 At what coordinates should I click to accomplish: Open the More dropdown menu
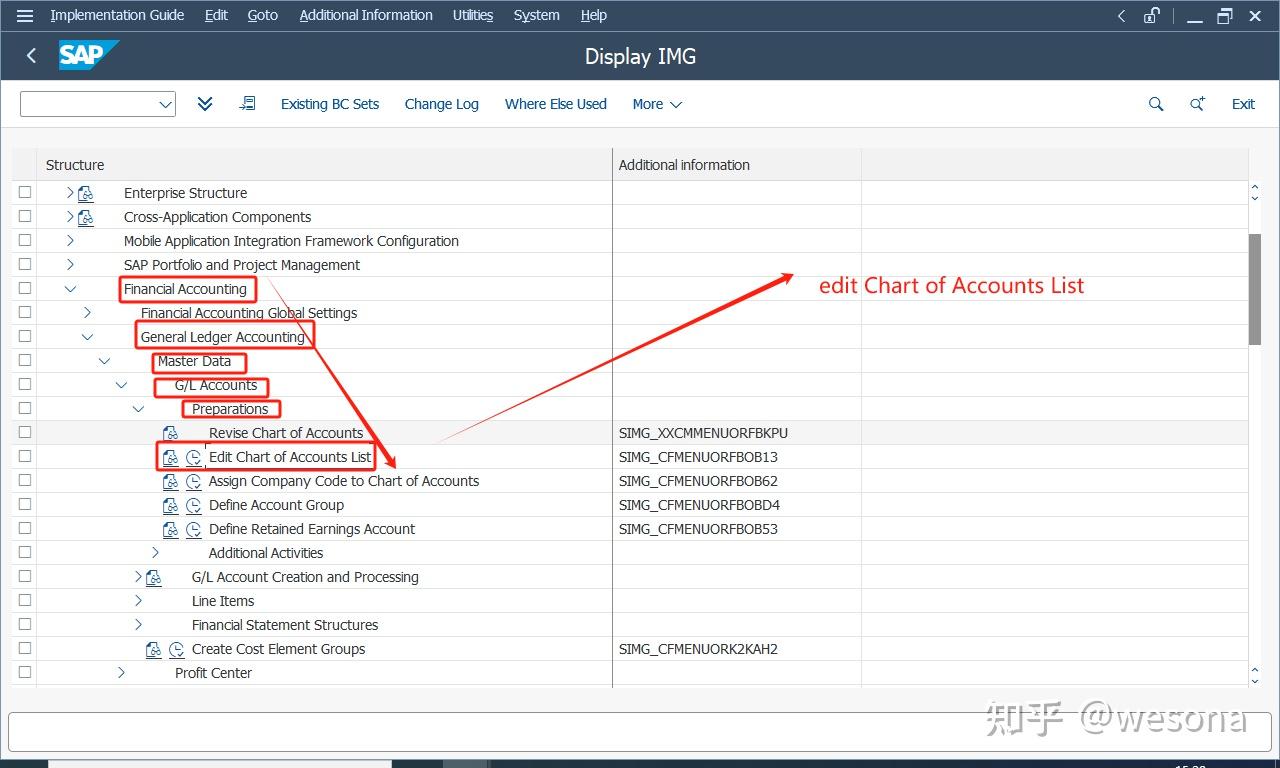coord(656,104)
